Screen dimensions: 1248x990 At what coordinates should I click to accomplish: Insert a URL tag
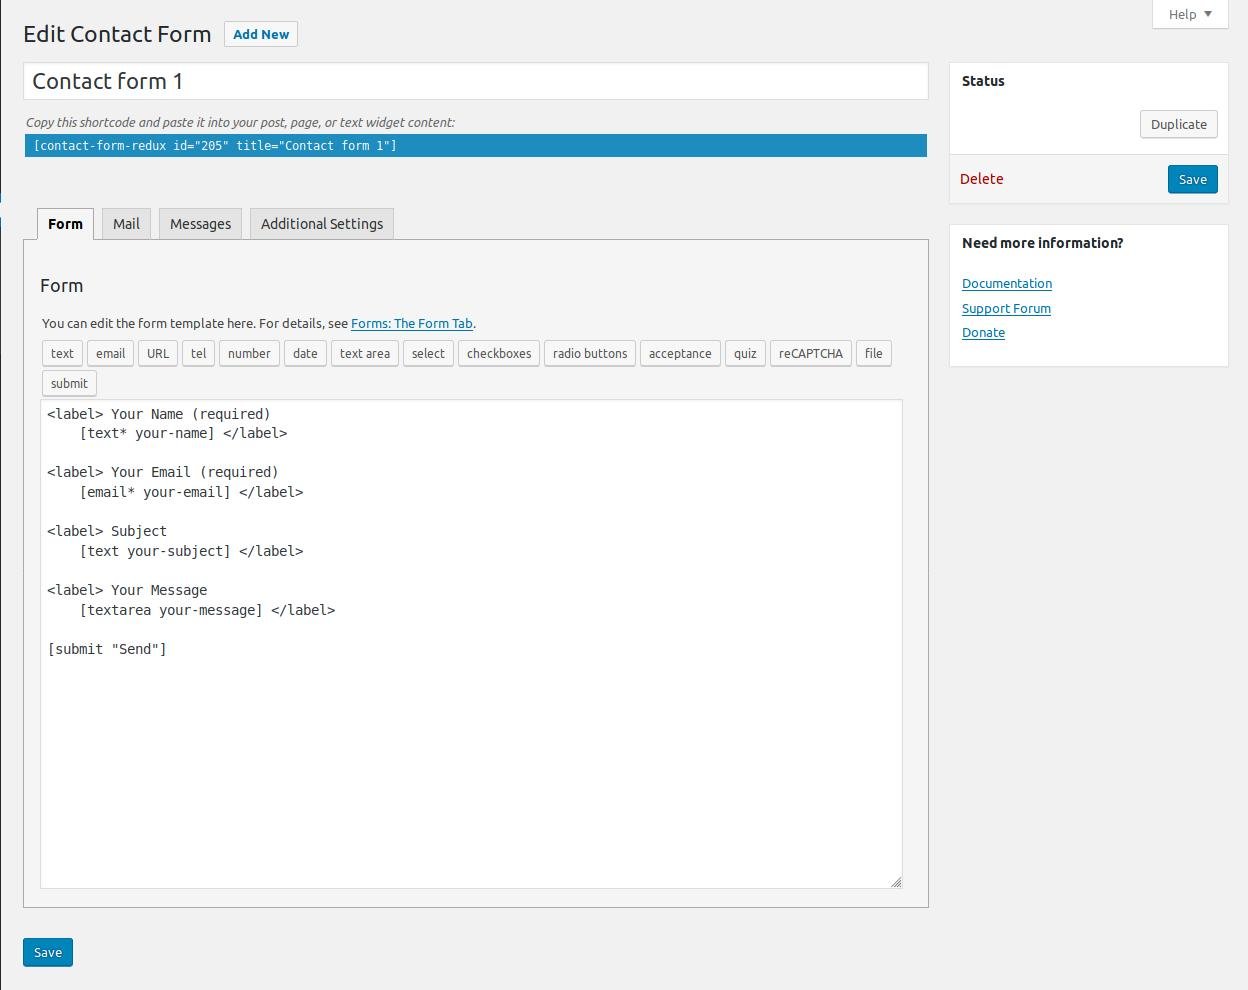(158, 354)
